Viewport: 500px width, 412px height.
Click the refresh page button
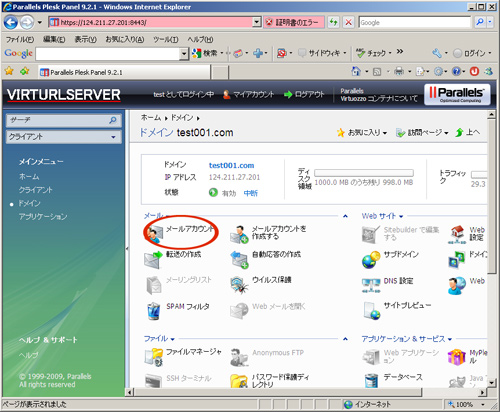[x=333, y=23]
